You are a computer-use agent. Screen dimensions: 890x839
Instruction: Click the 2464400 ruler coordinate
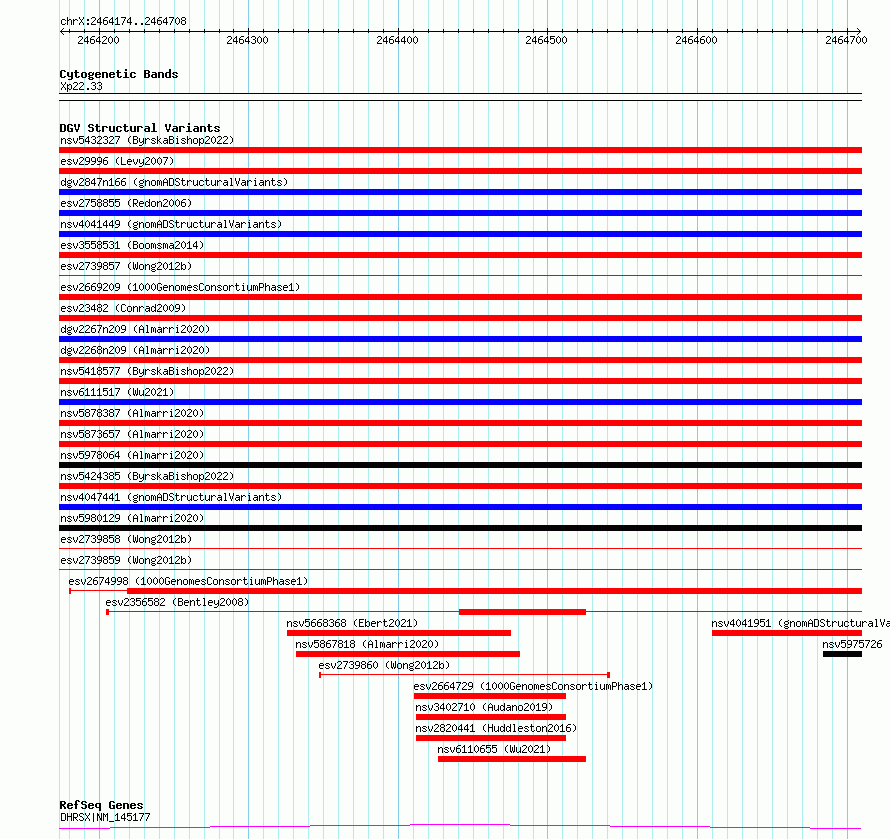click(x=397, y=40)
